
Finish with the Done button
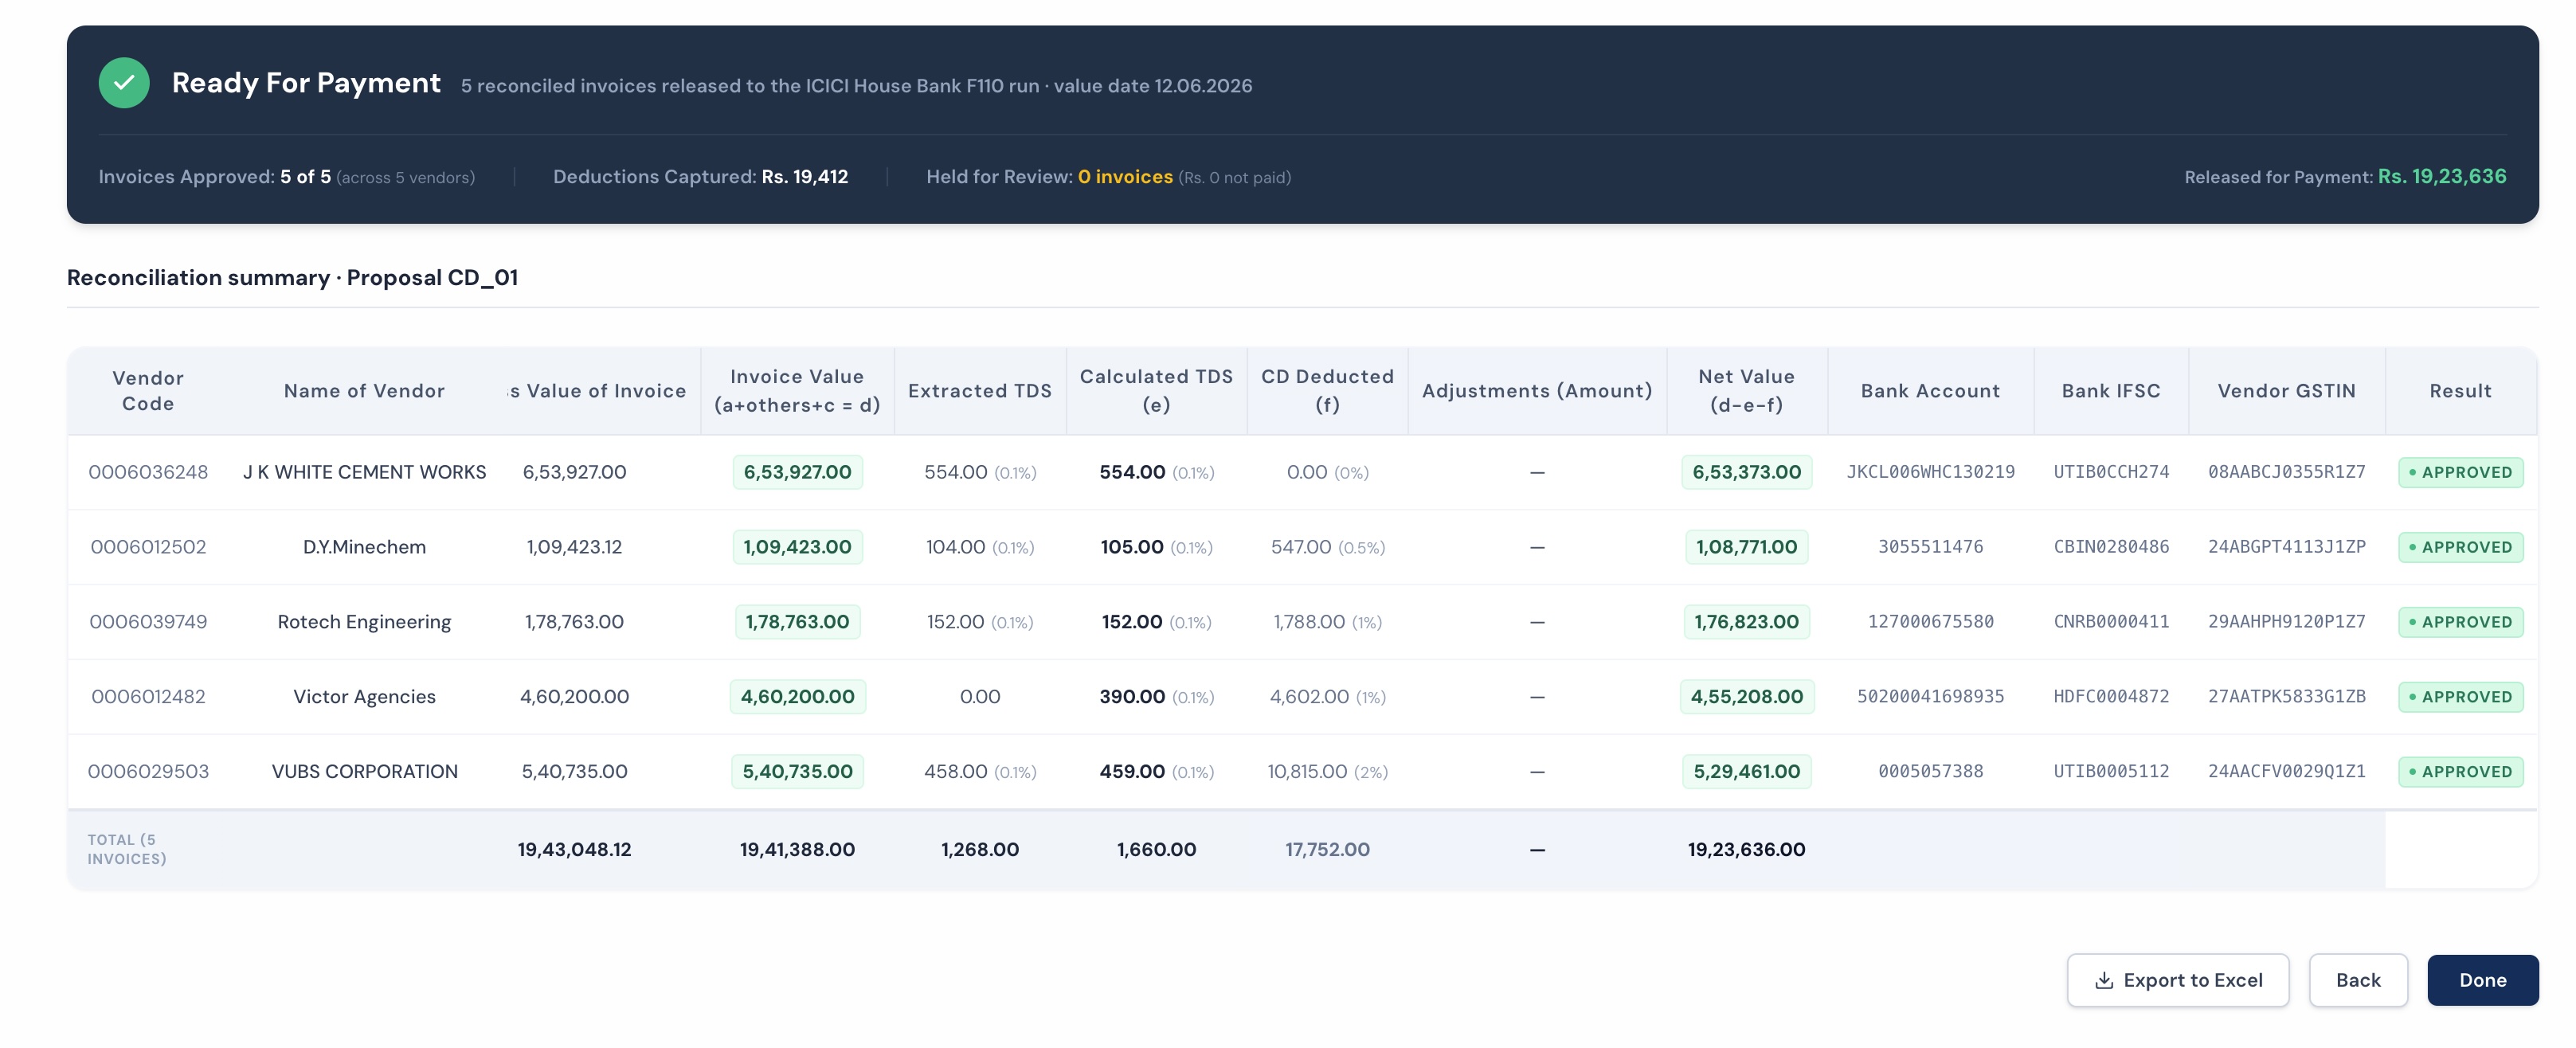click(x=2482, y=980)
